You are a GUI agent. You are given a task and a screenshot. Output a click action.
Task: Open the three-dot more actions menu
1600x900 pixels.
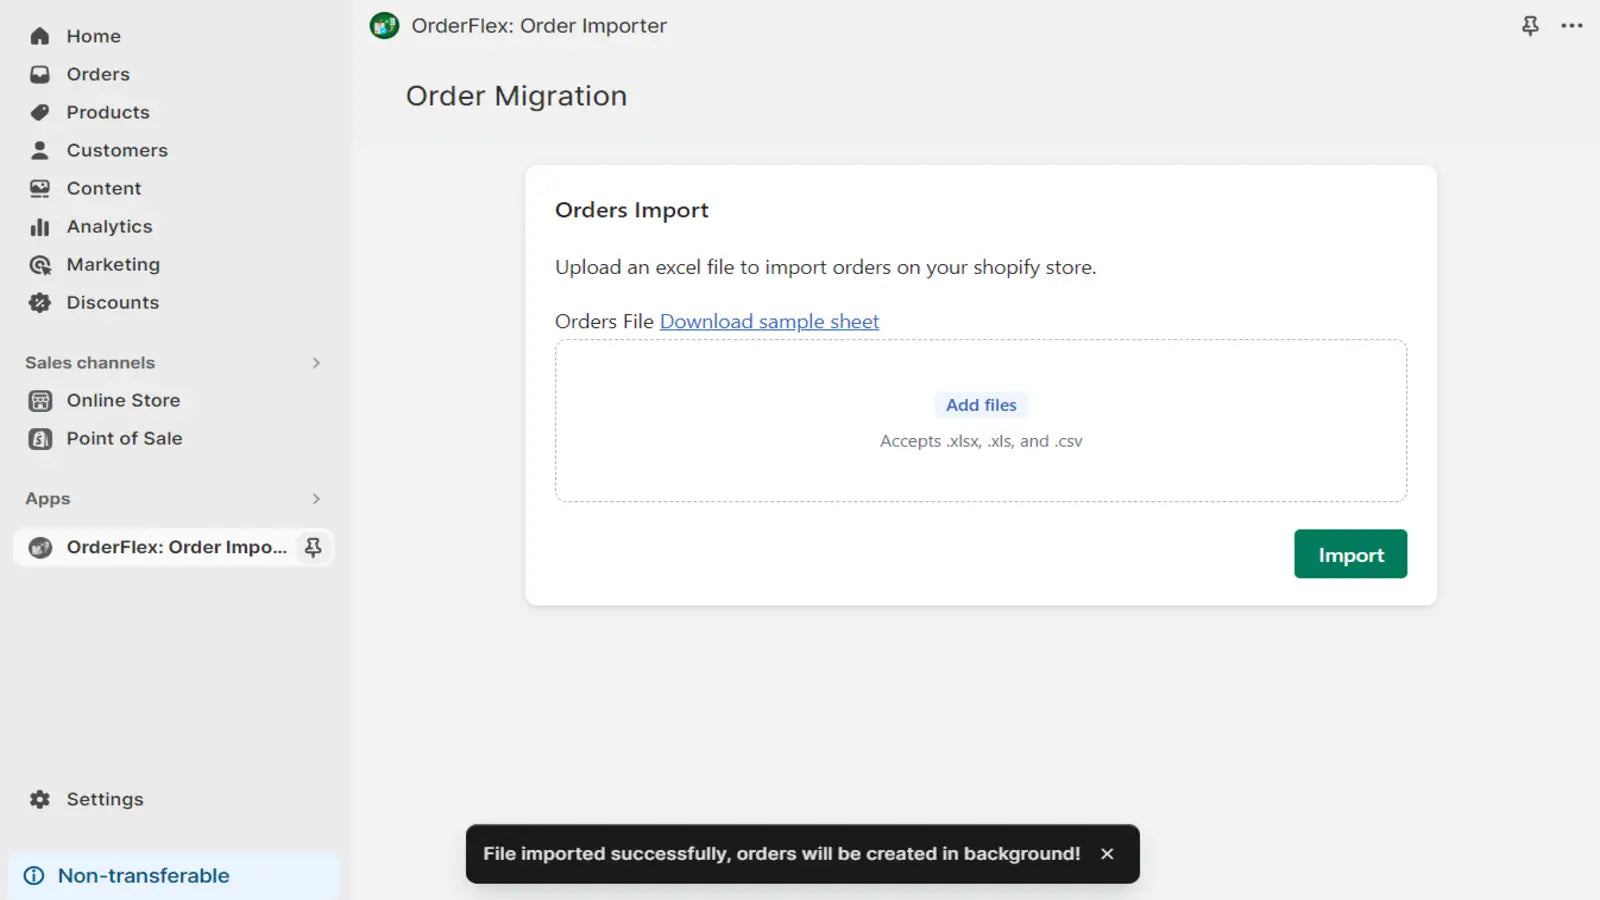1572,26
